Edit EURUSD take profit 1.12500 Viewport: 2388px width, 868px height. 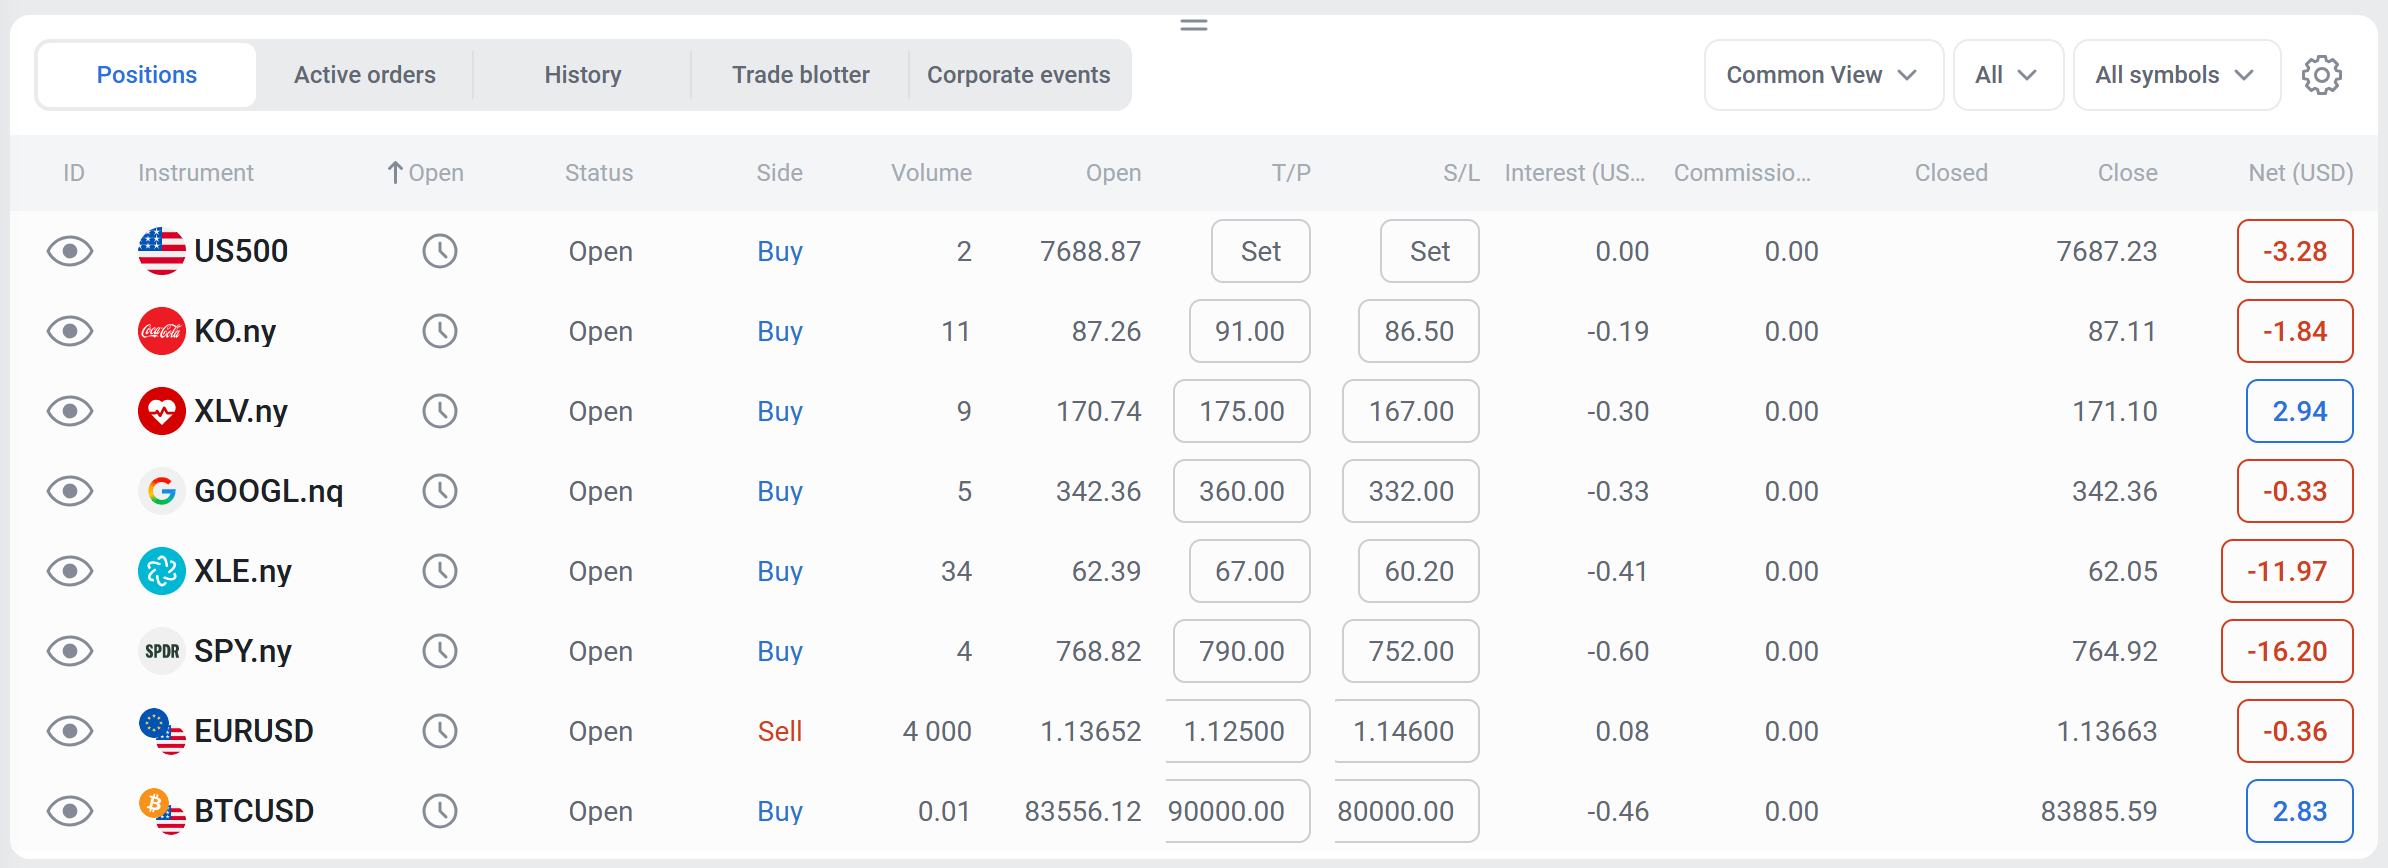pyautogui.click(x=1237, y=731)
